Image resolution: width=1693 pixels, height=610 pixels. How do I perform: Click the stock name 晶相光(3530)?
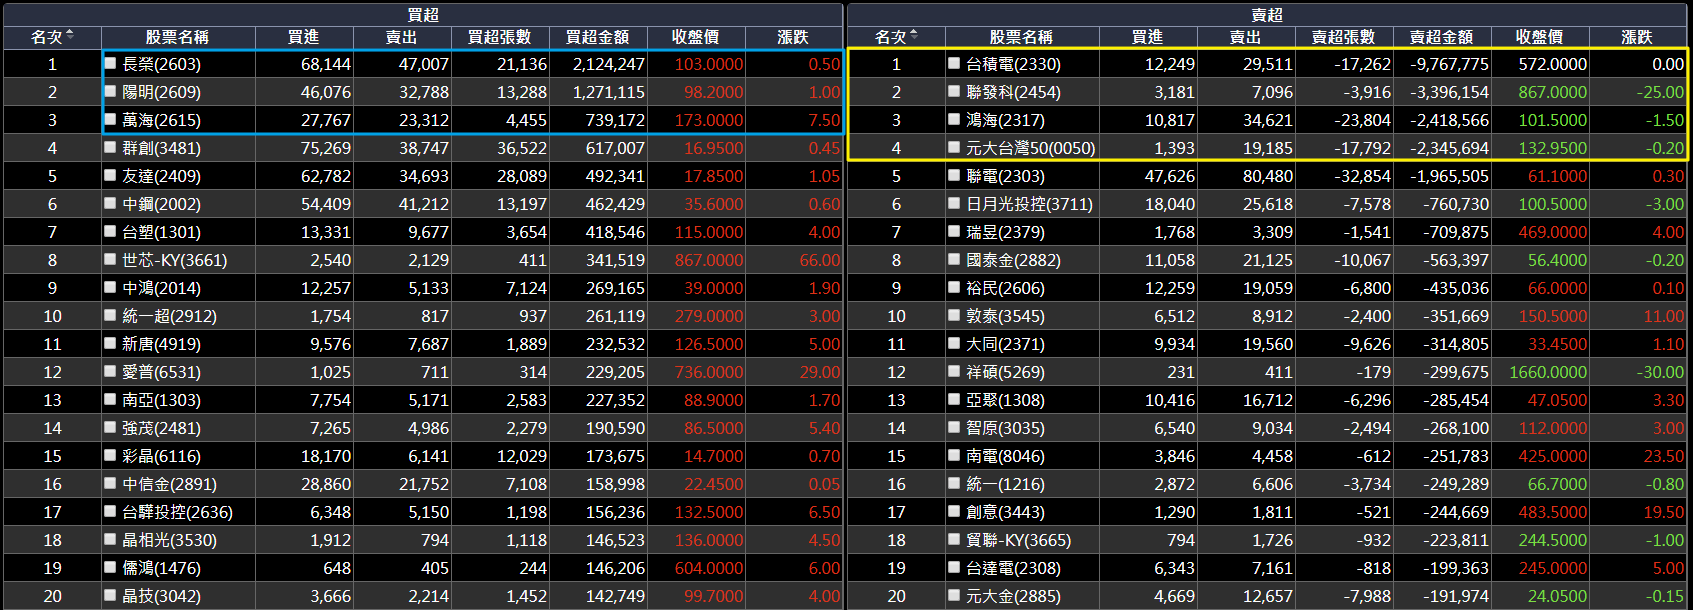(169, 540)
